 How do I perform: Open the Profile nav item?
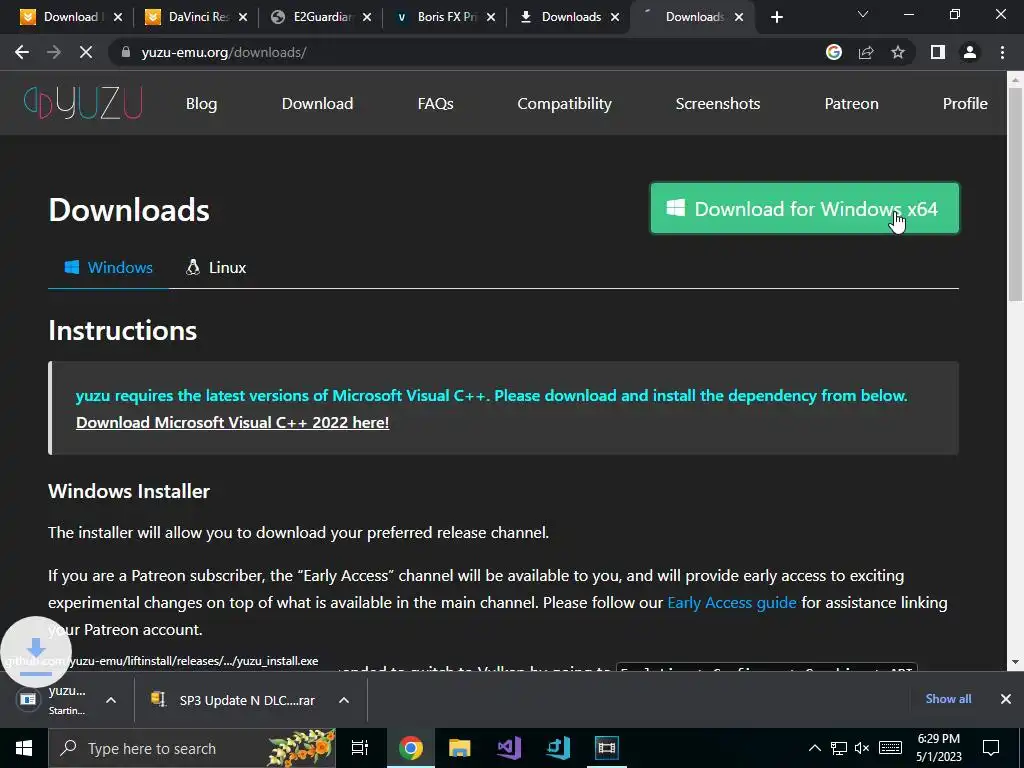tap(965, 104)
